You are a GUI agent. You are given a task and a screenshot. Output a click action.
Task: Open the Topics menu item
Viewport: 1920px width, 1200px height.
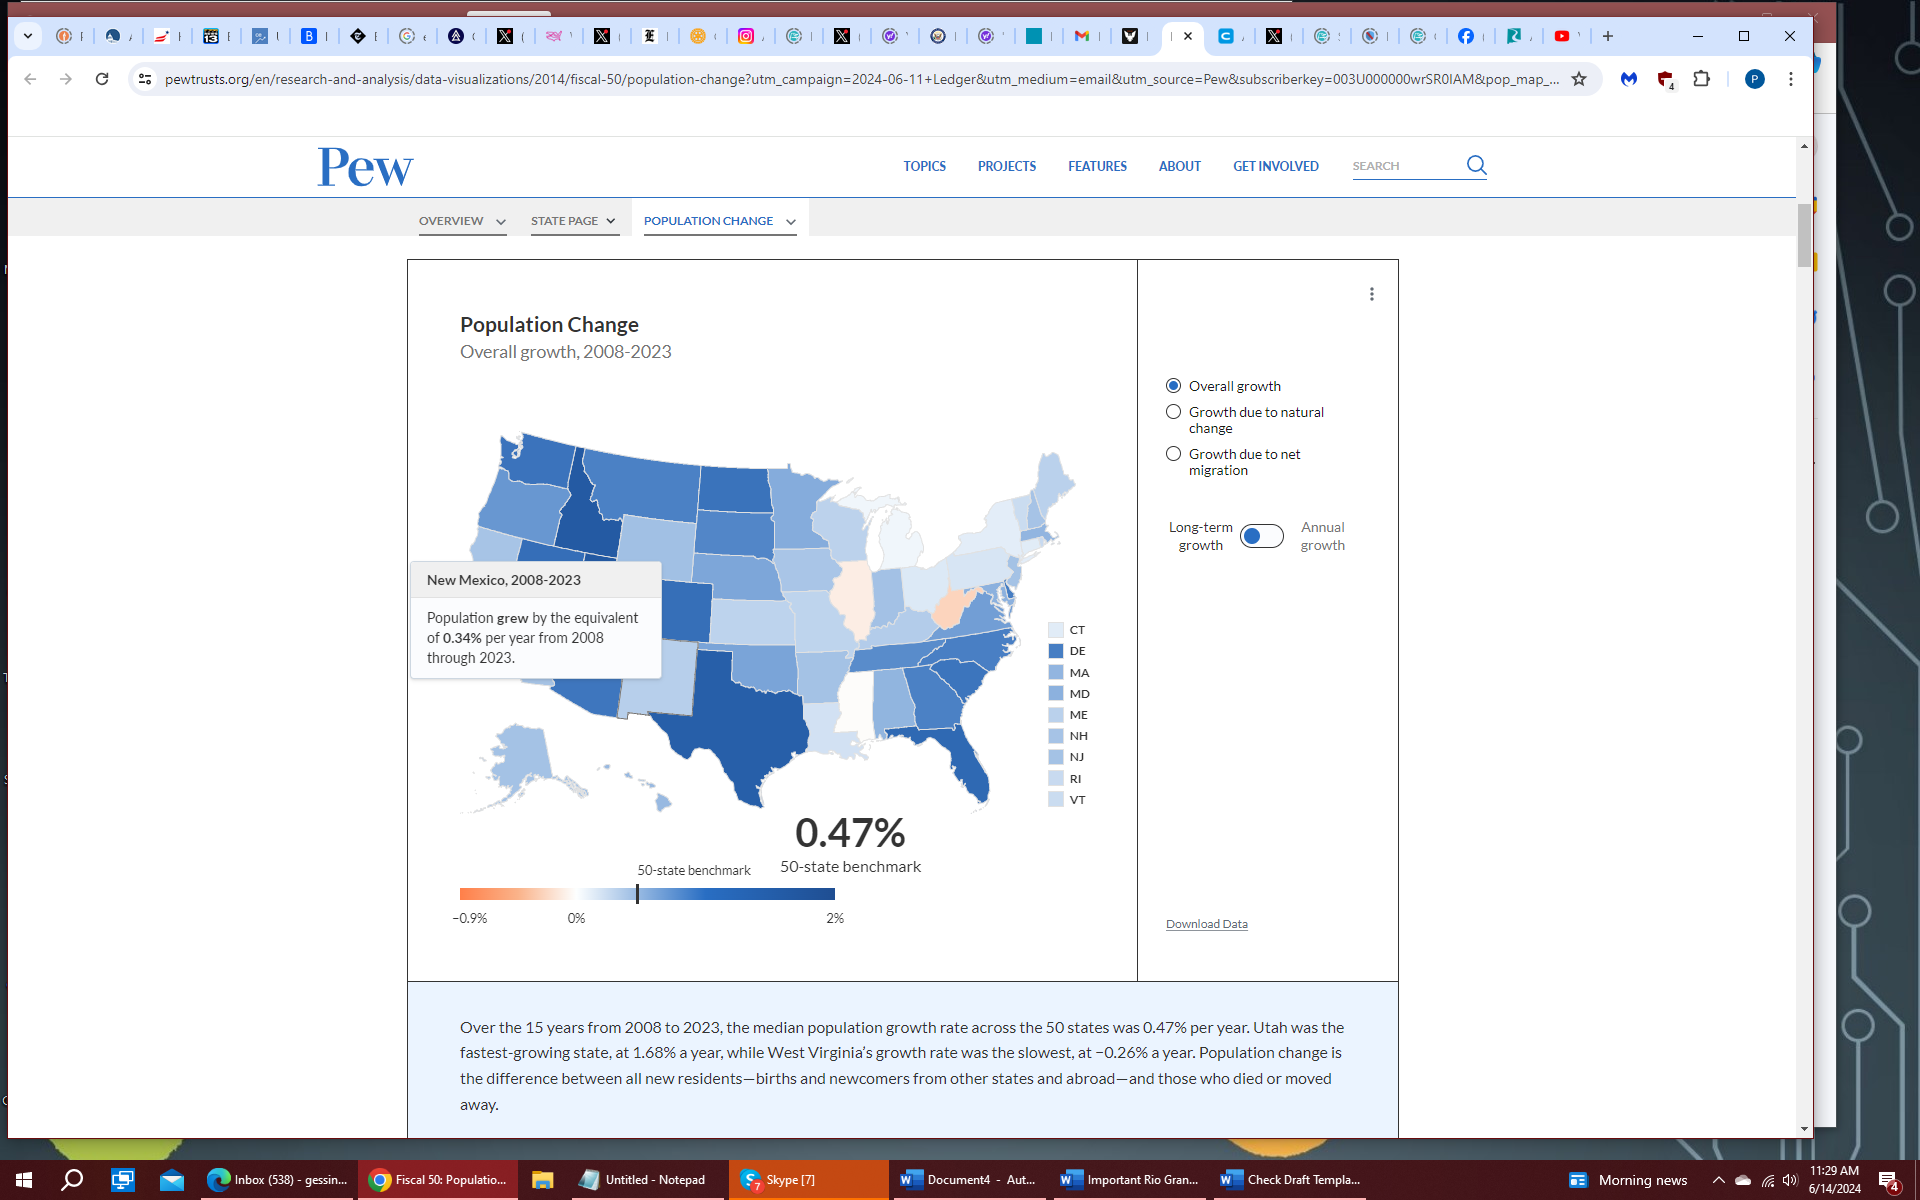tap(924, 166)
